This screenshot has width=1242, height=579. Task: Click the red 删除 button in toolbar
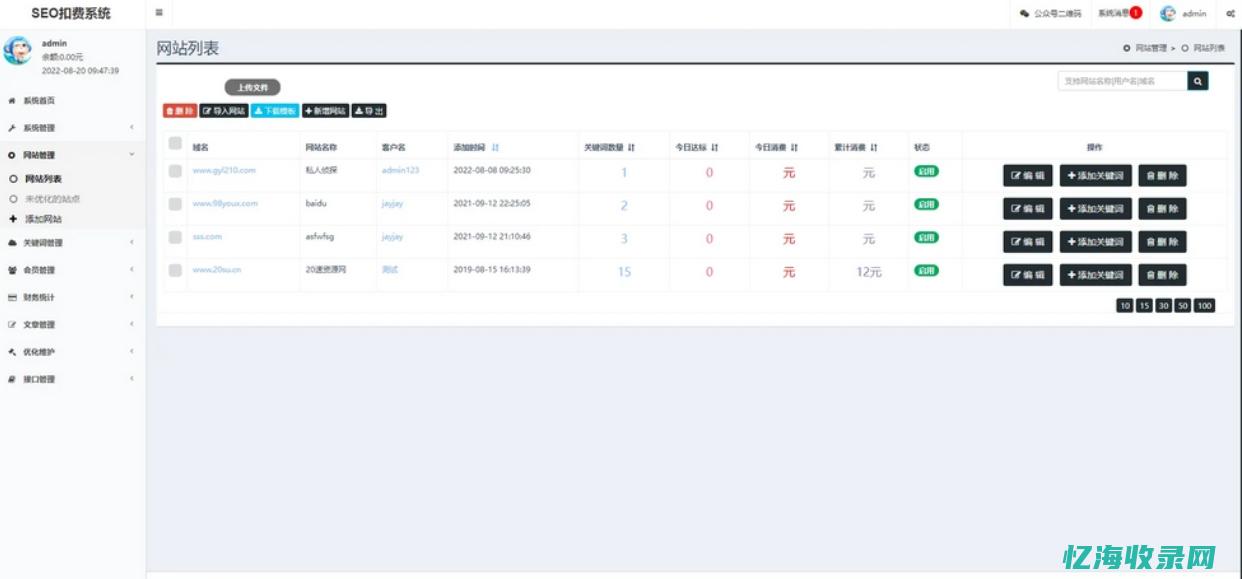[x=179, y=111]
